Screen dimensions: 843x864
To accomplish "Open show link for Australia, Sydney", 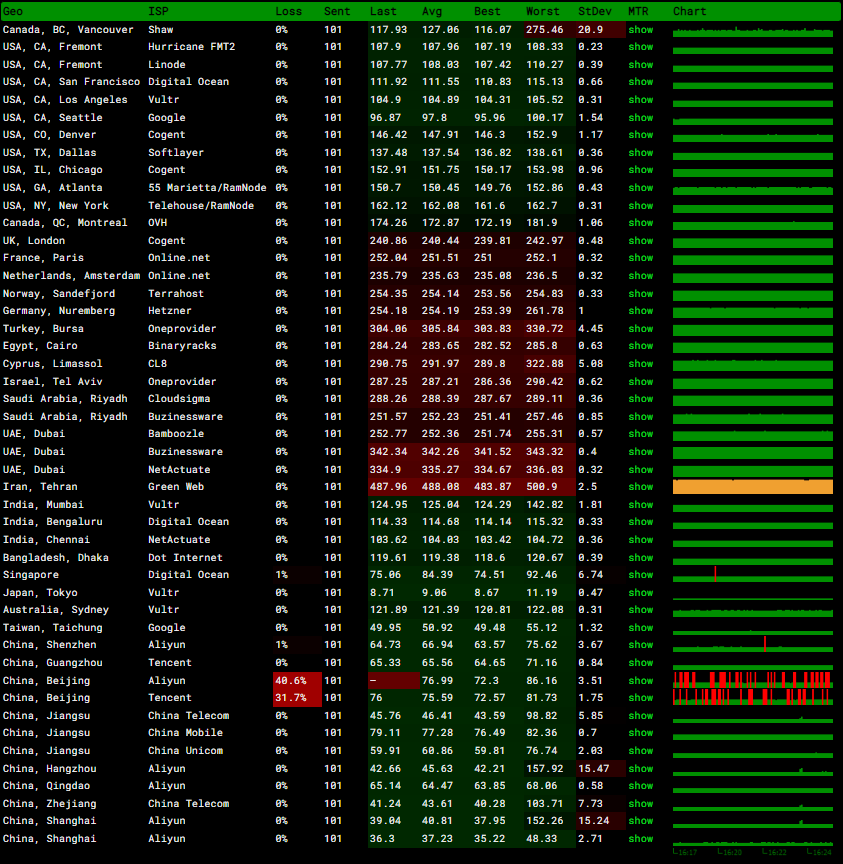I will 640,610.
